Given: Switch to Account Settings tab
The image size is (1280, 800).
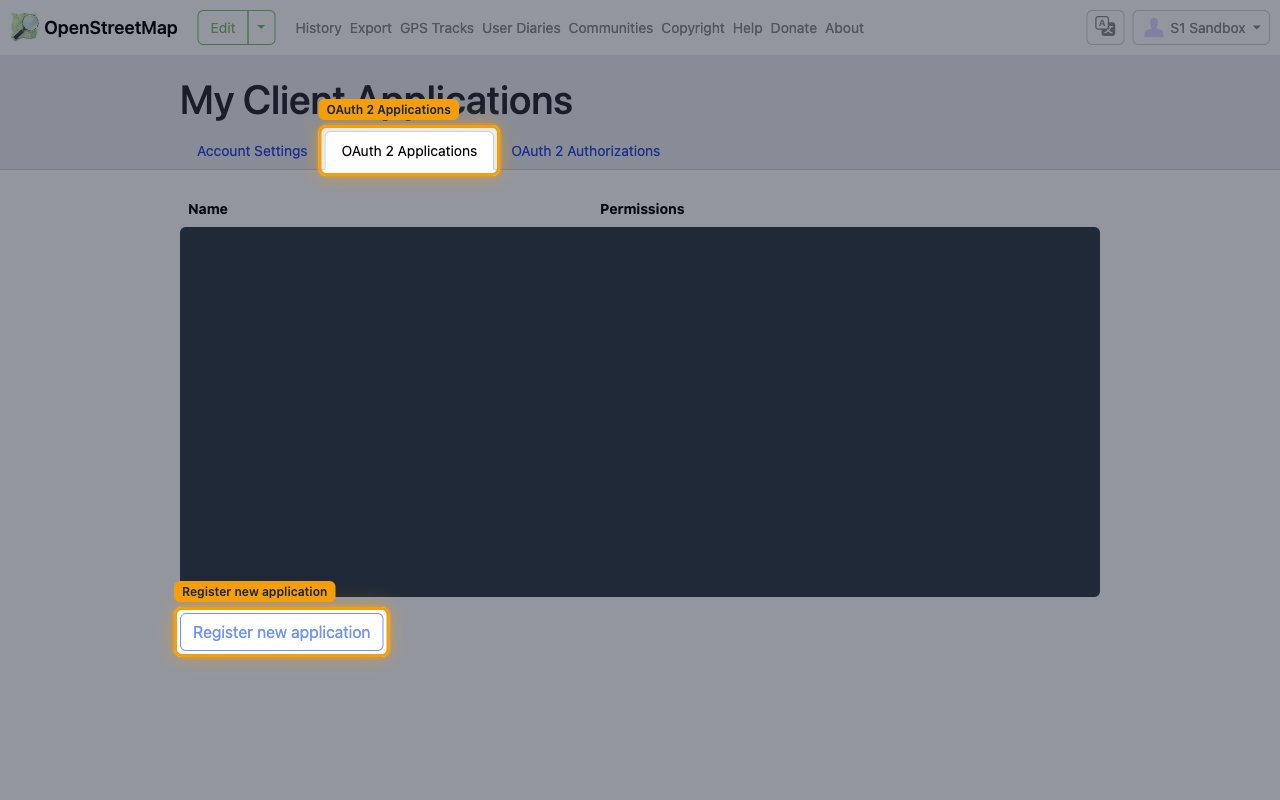Looking at the screenshot, I should point(252,151).
